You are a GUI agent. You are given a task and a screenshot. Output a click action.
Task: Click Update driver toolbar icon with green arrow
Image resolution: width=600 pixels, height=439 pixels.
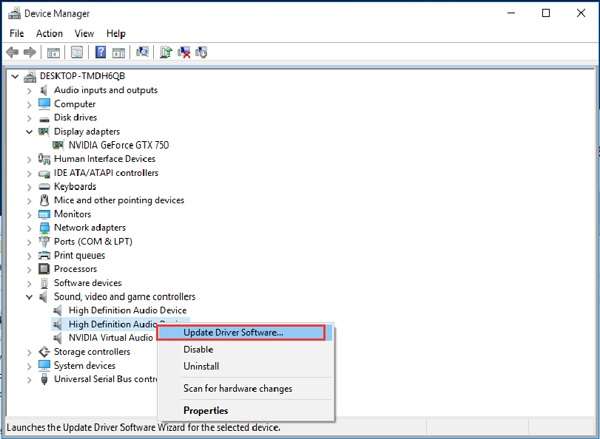click(x=166, y=52)
